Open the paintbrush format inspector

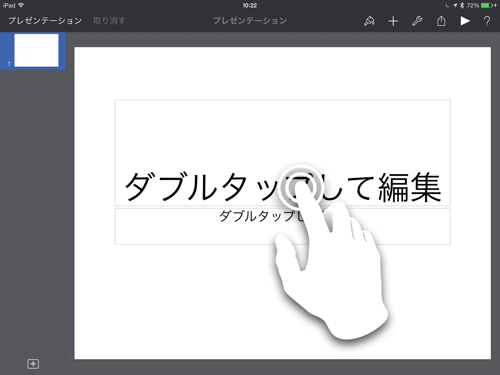[369, 21]
